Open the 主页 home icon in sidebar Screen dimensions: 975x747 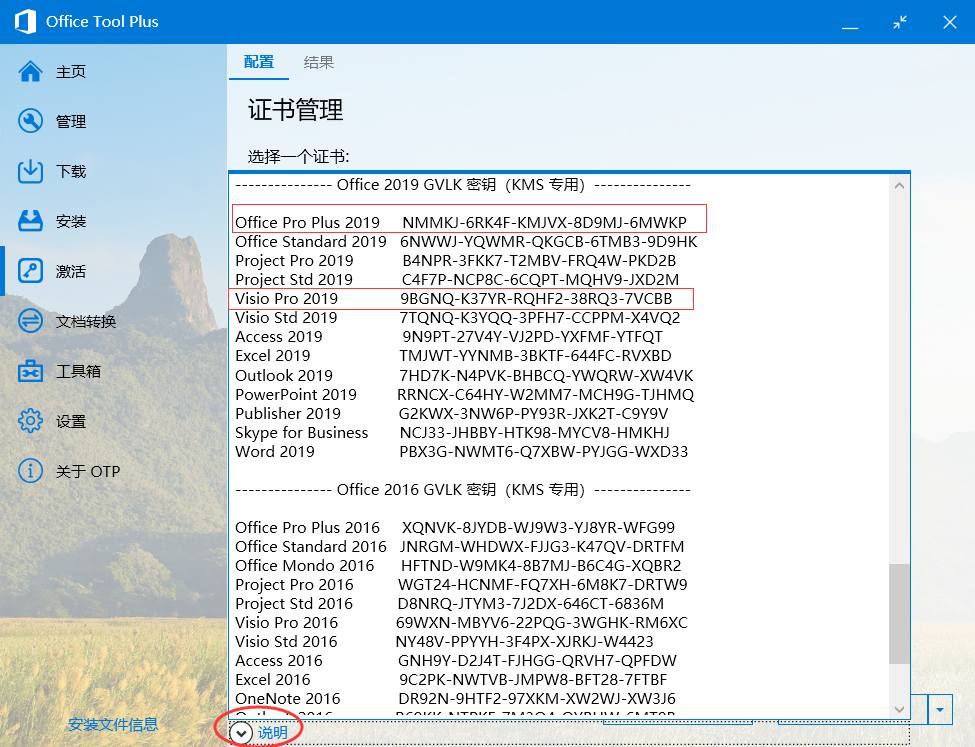[28, 71]
